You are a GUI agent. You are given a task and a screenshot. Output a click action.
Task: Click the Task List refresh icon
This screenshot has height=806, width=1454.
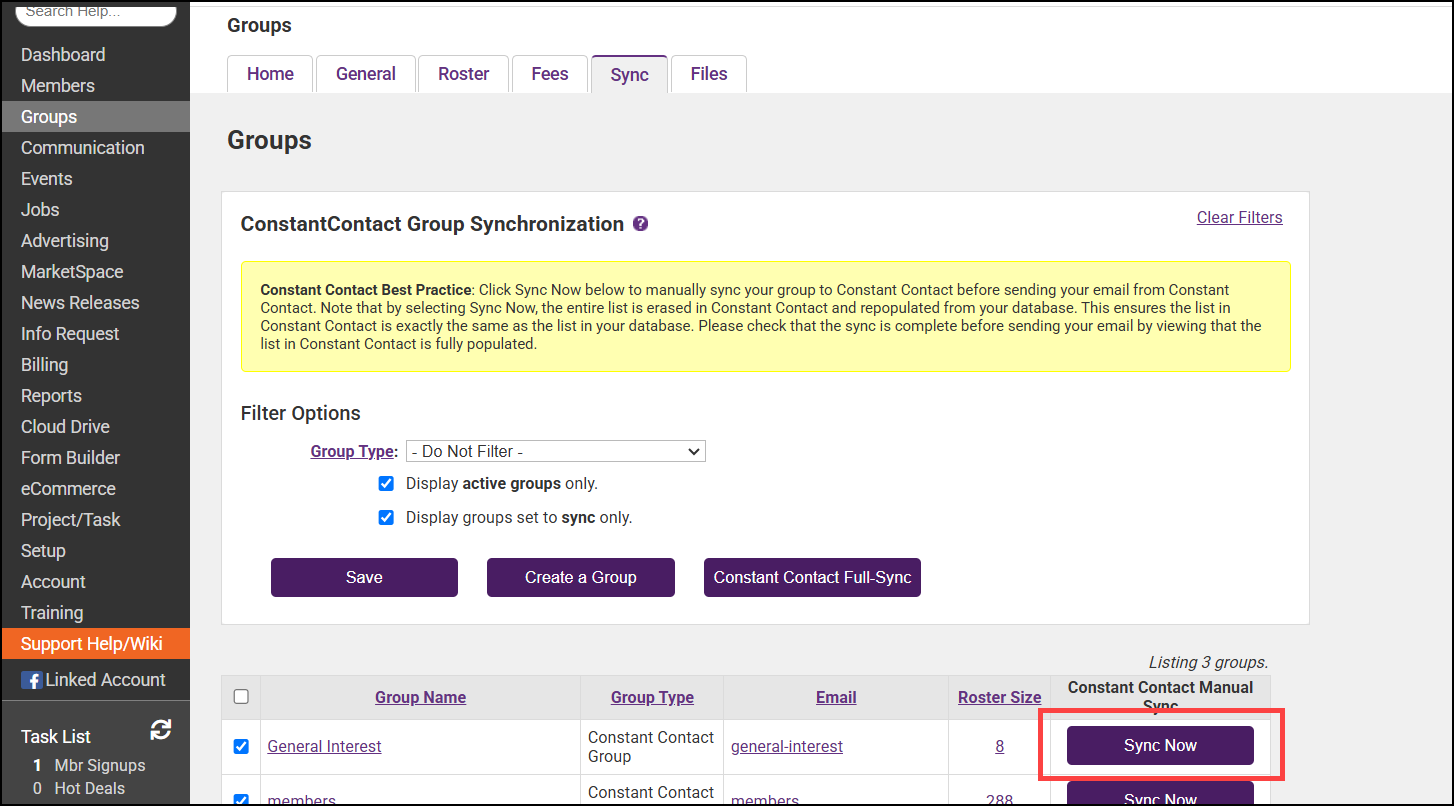[x=160, y=731]
